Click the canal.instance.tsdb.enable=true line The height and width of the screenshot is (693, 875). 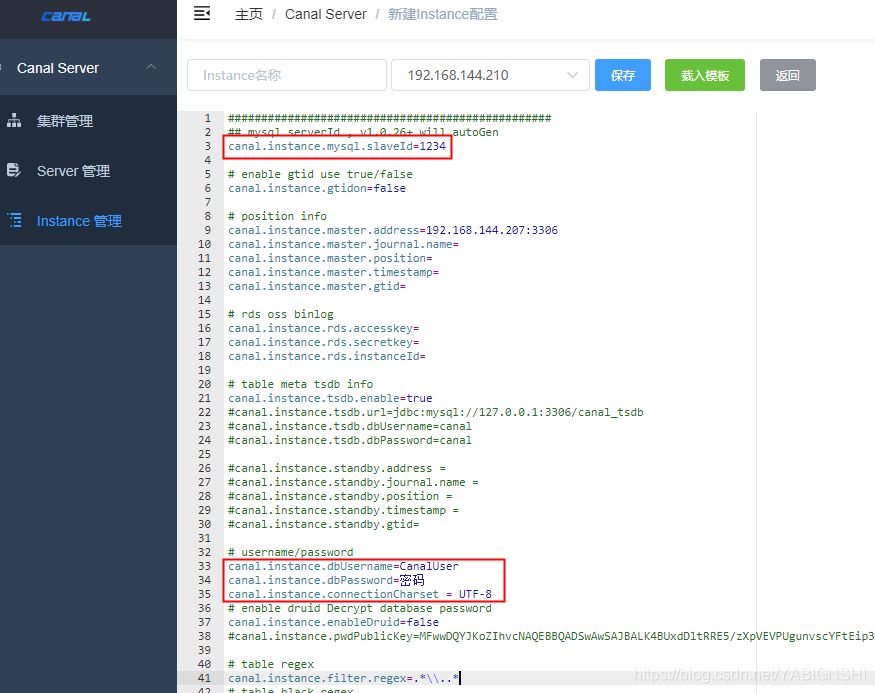330,398
